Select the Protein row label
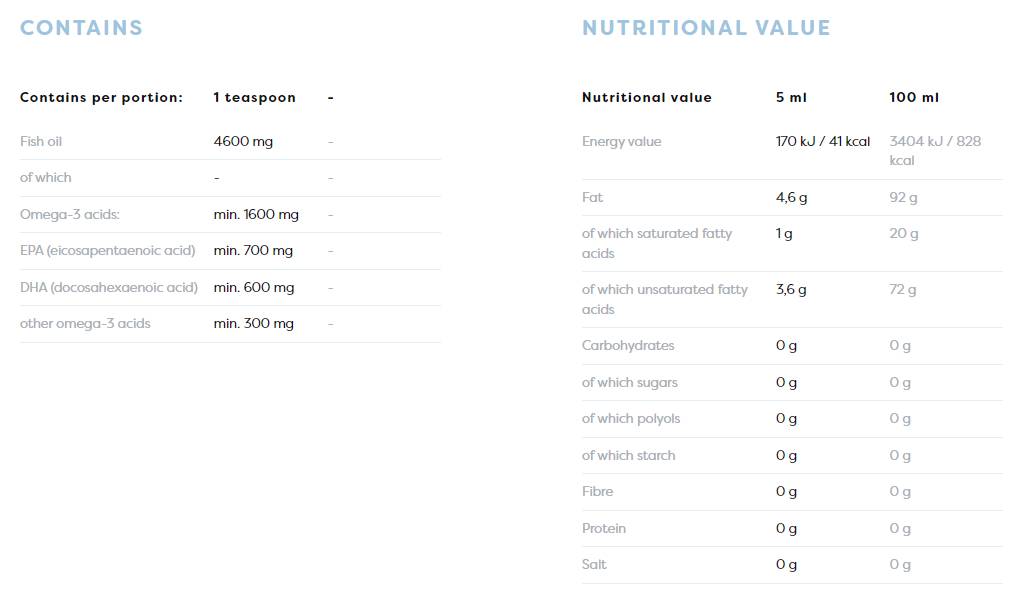The height and width of the screenshot is (593, 1014). pyautogui.click(x=604, y=529)
